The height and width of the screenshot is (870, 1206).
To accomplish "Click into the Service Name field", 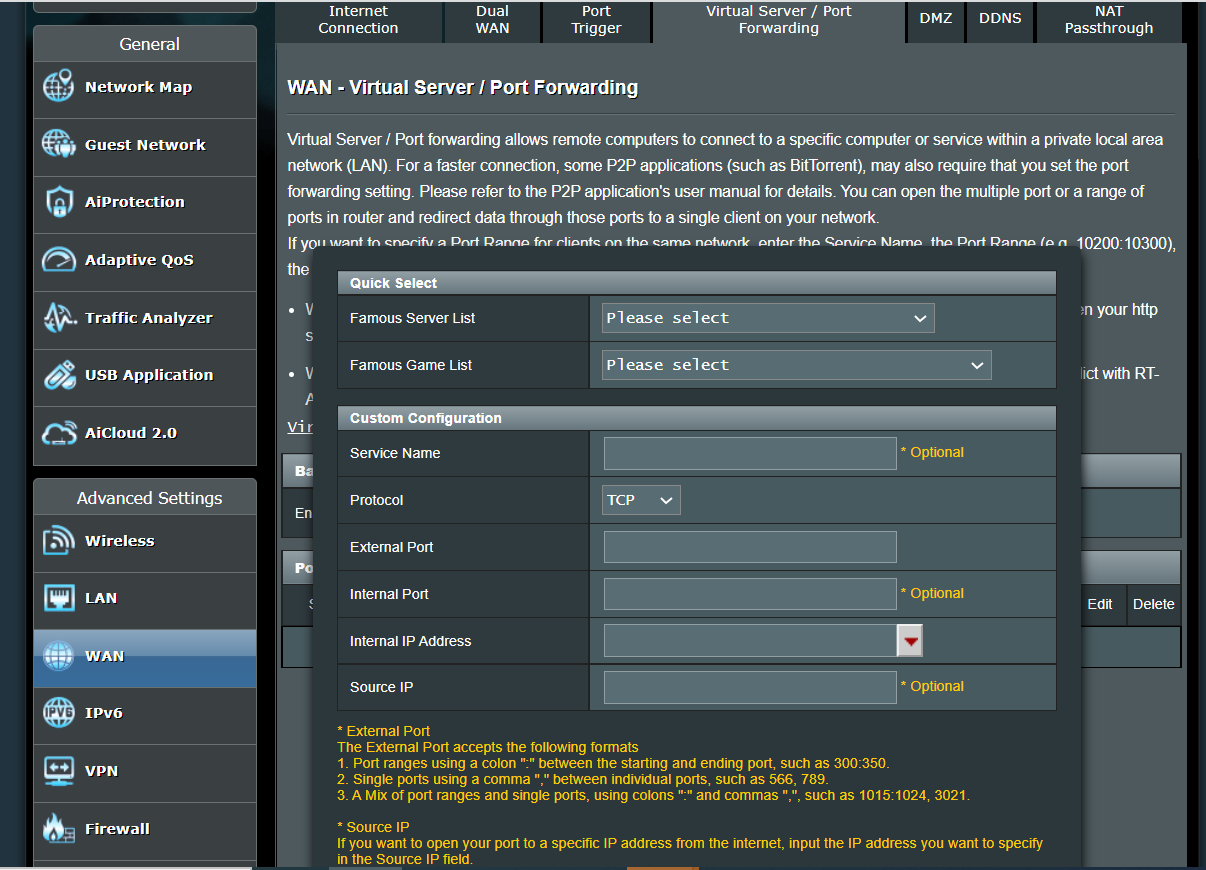I will (x=750, y=453).
